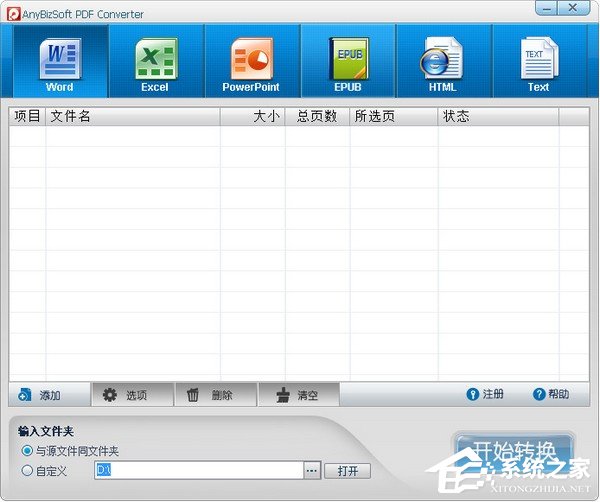Viewport: 600px width, 502px height.
Task: Click 清空 (Clear) list button
Action: pos(299,394)
